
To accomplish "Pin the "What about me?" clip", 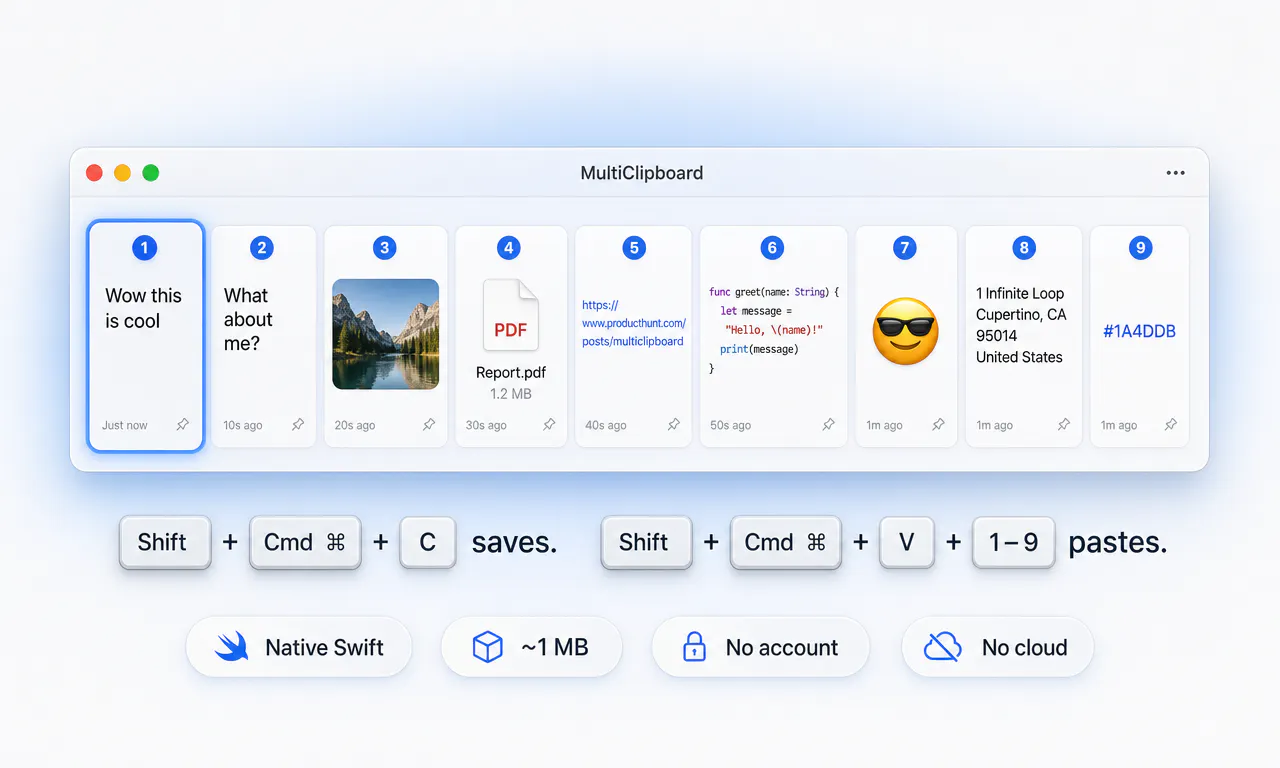I will pos(297,425).
